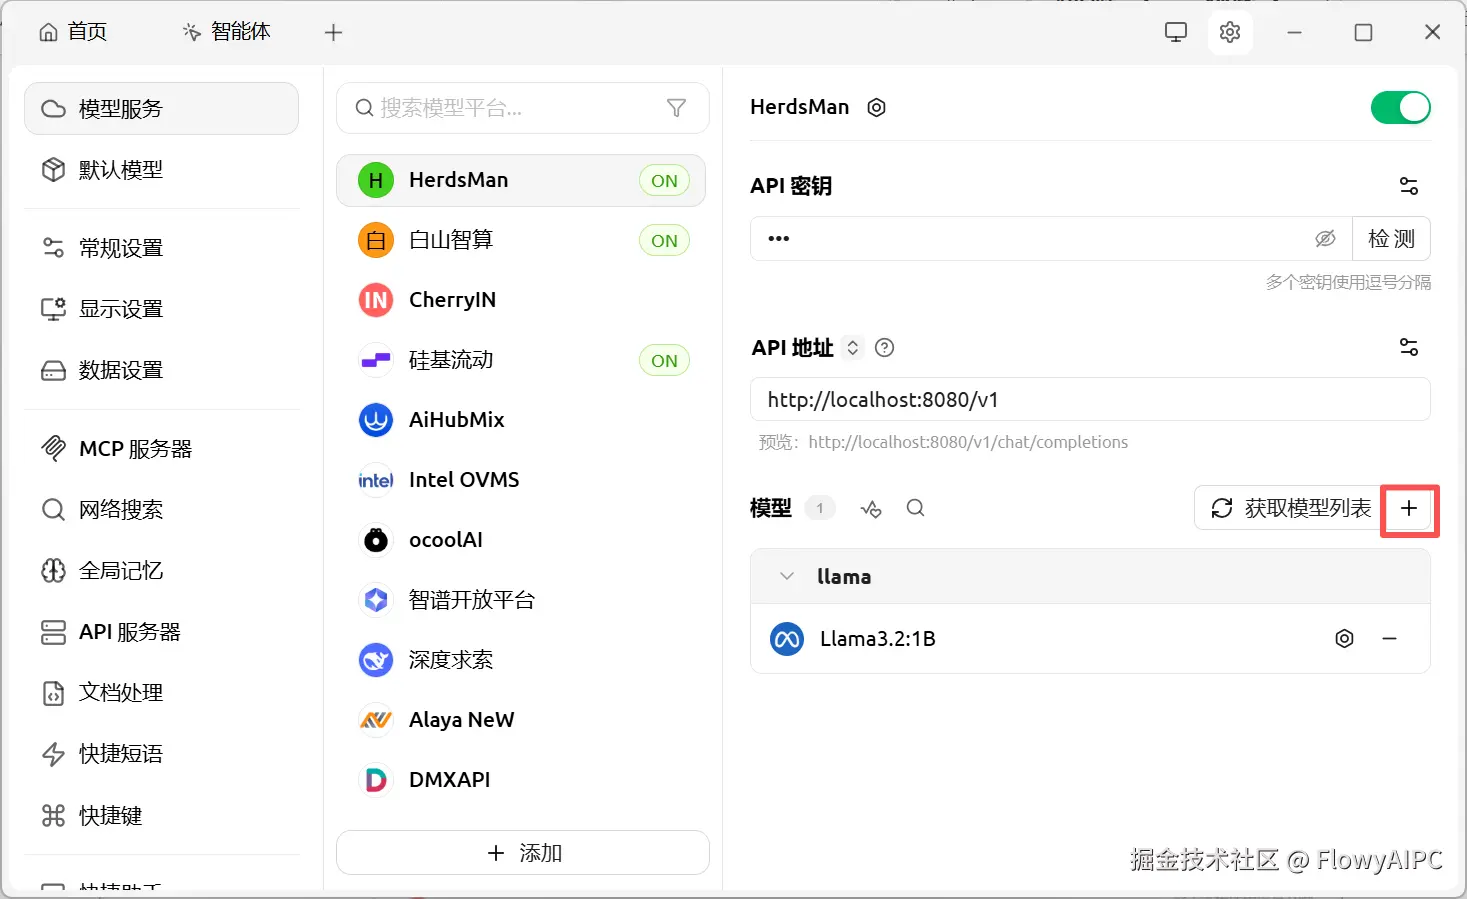The height and width of the screenshot is (899, 1467).
Task: Open 快捷键 settings section
Action: [161, 816]
